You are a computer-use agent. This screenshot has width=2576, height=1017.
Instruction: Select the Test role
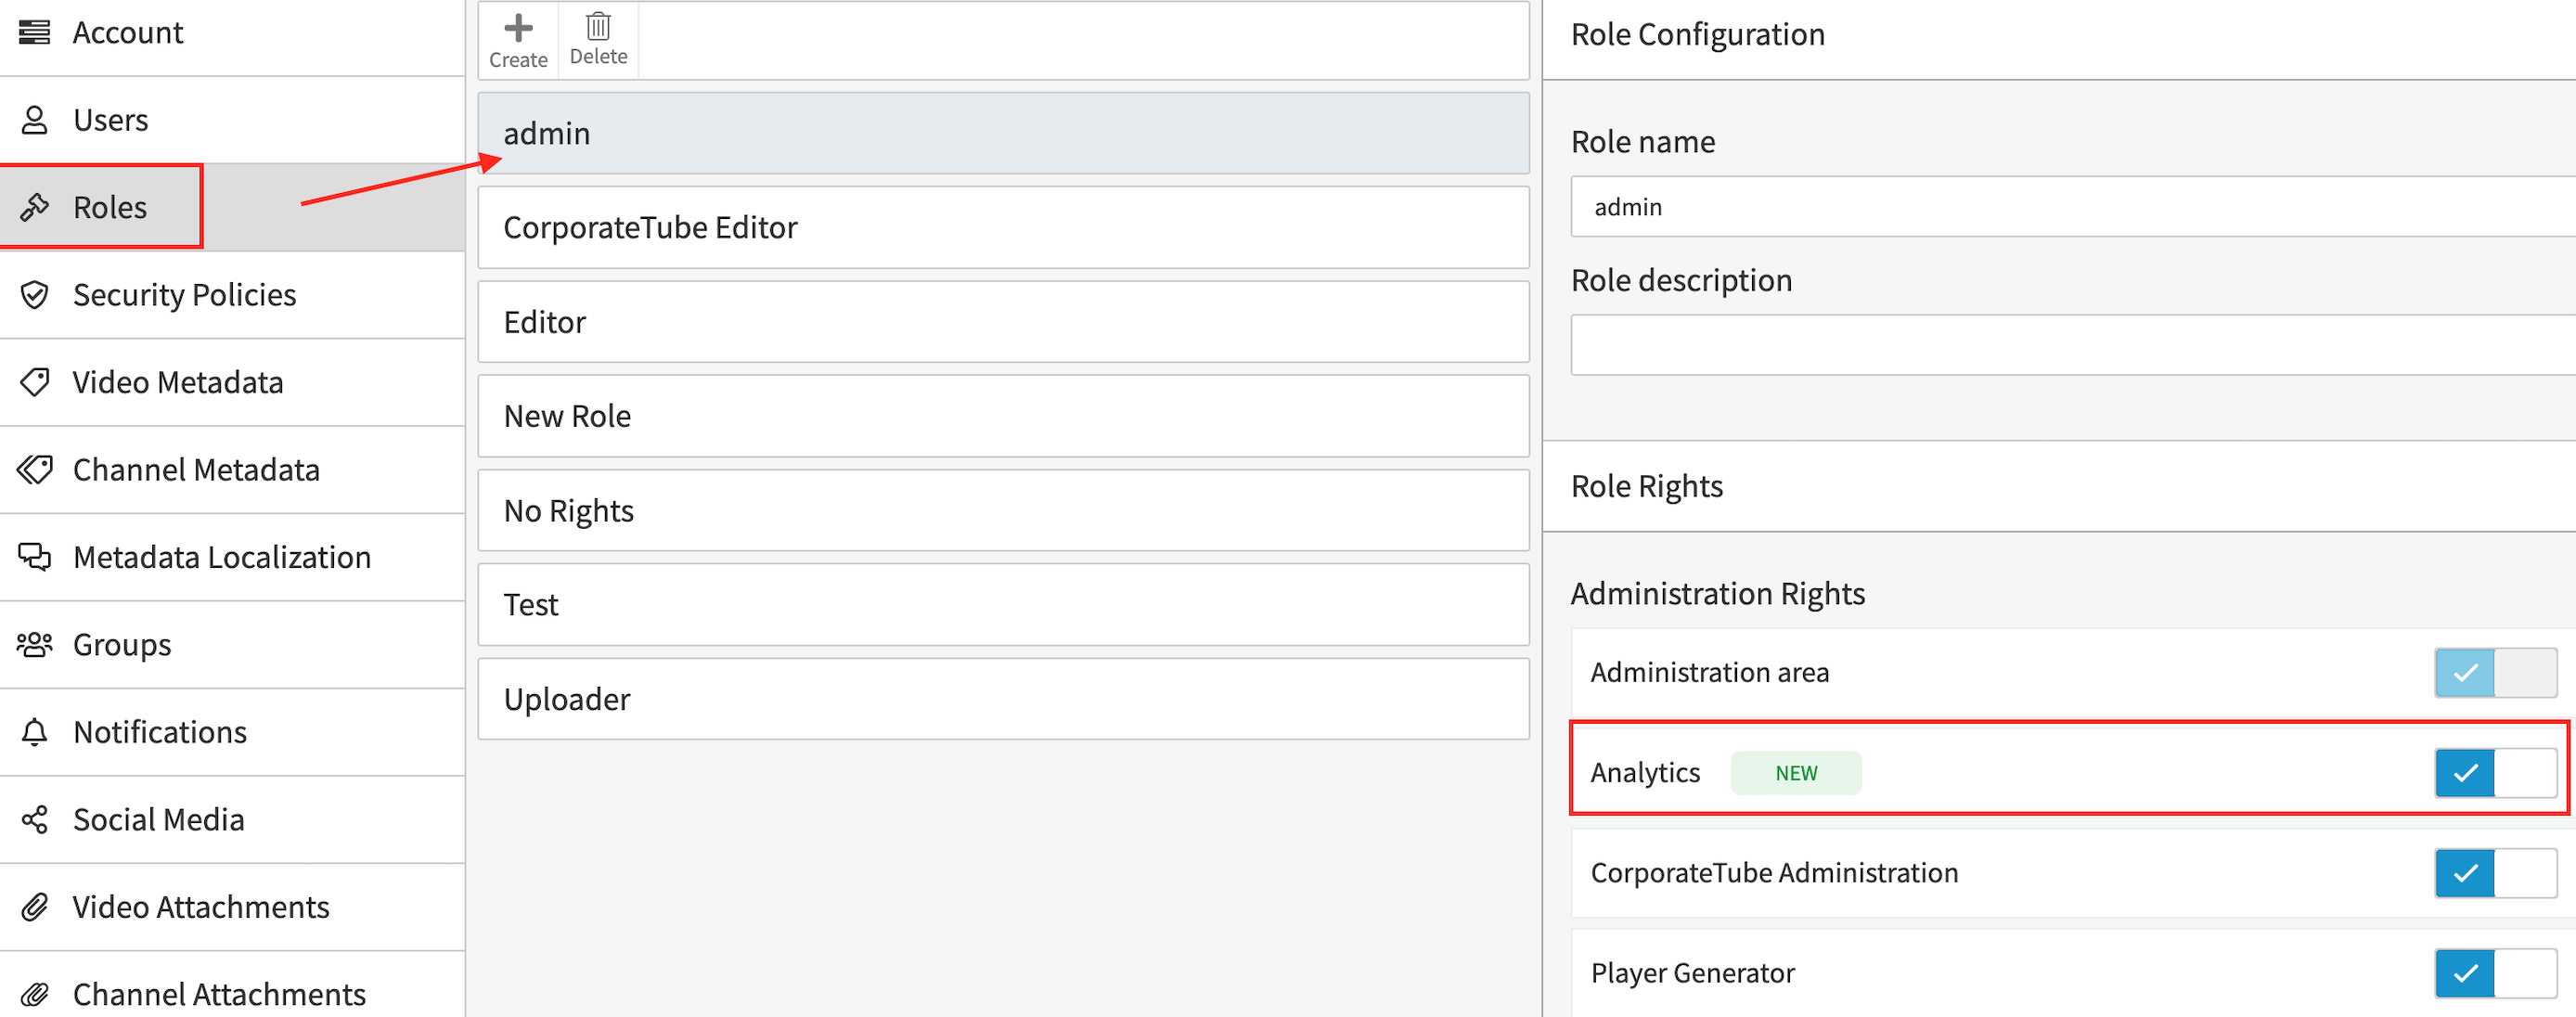[1003, 604]
